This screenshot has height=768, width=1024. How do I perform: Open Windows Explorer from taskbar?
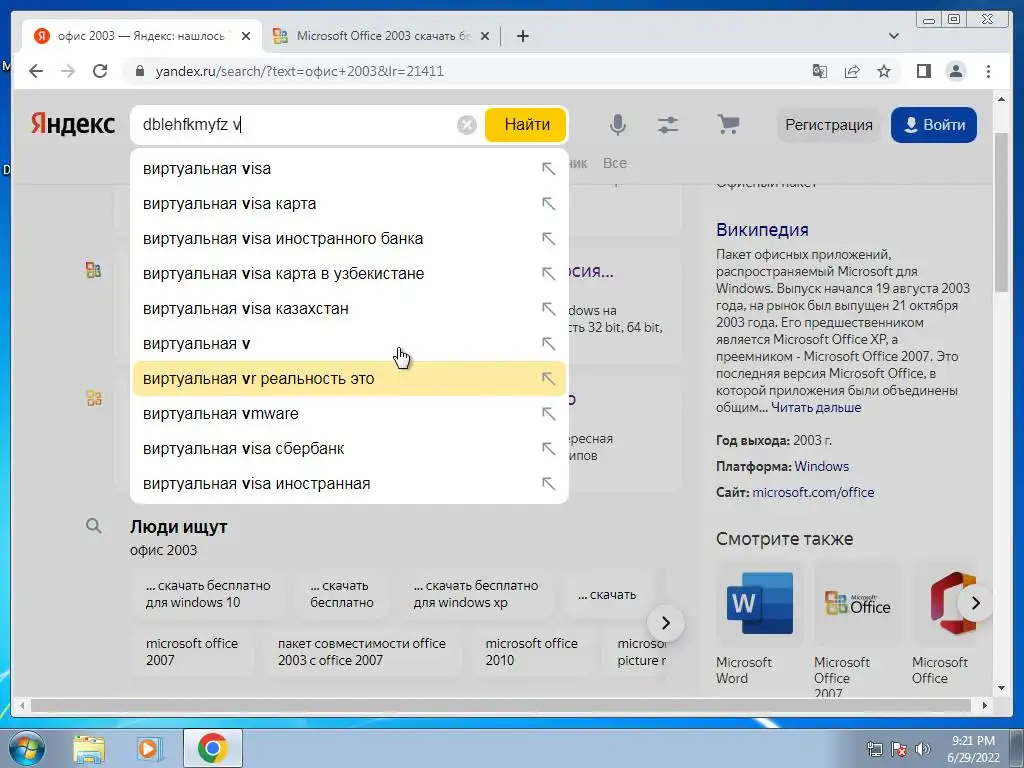(x=89, y=748)
